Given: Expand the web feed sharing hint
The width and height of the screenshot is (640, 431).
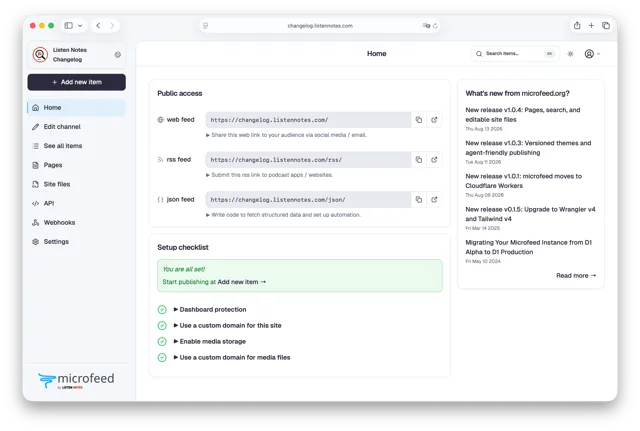Looking at the screenshot, I should point(286,135).
